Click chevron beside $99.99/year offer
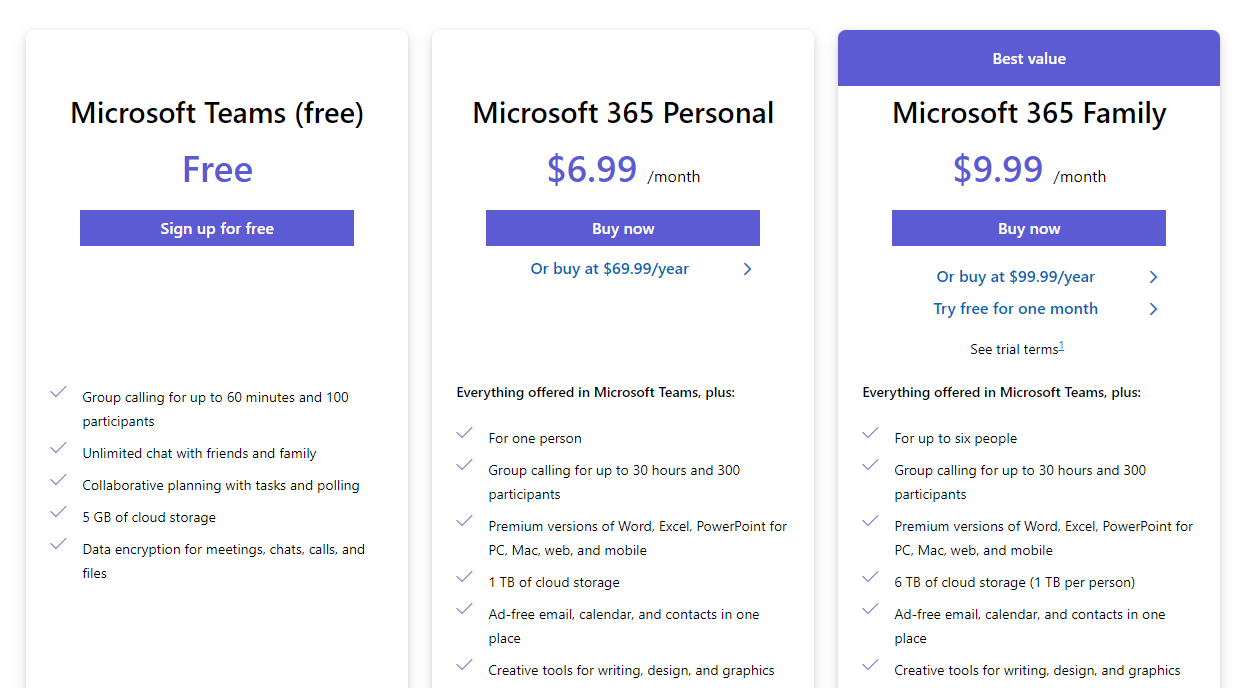Viewport: 1248px width, 688px height. click(x=1153, y=277)
